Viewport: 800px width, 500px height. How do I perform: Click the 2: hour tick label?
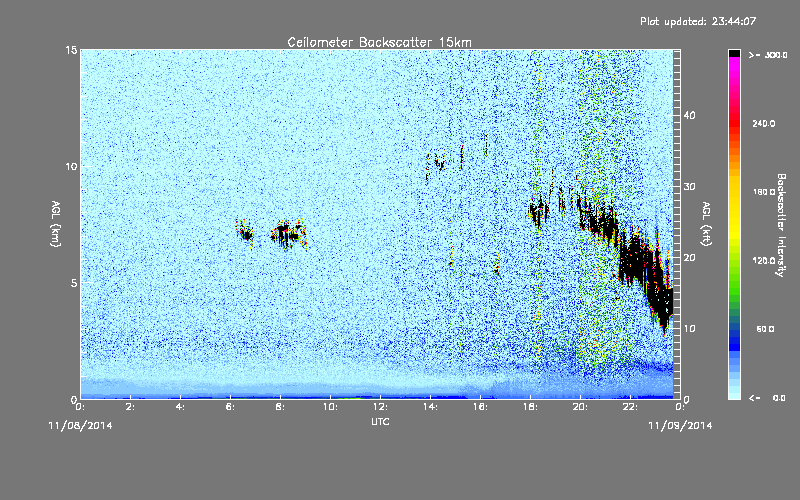click(130, 407)
